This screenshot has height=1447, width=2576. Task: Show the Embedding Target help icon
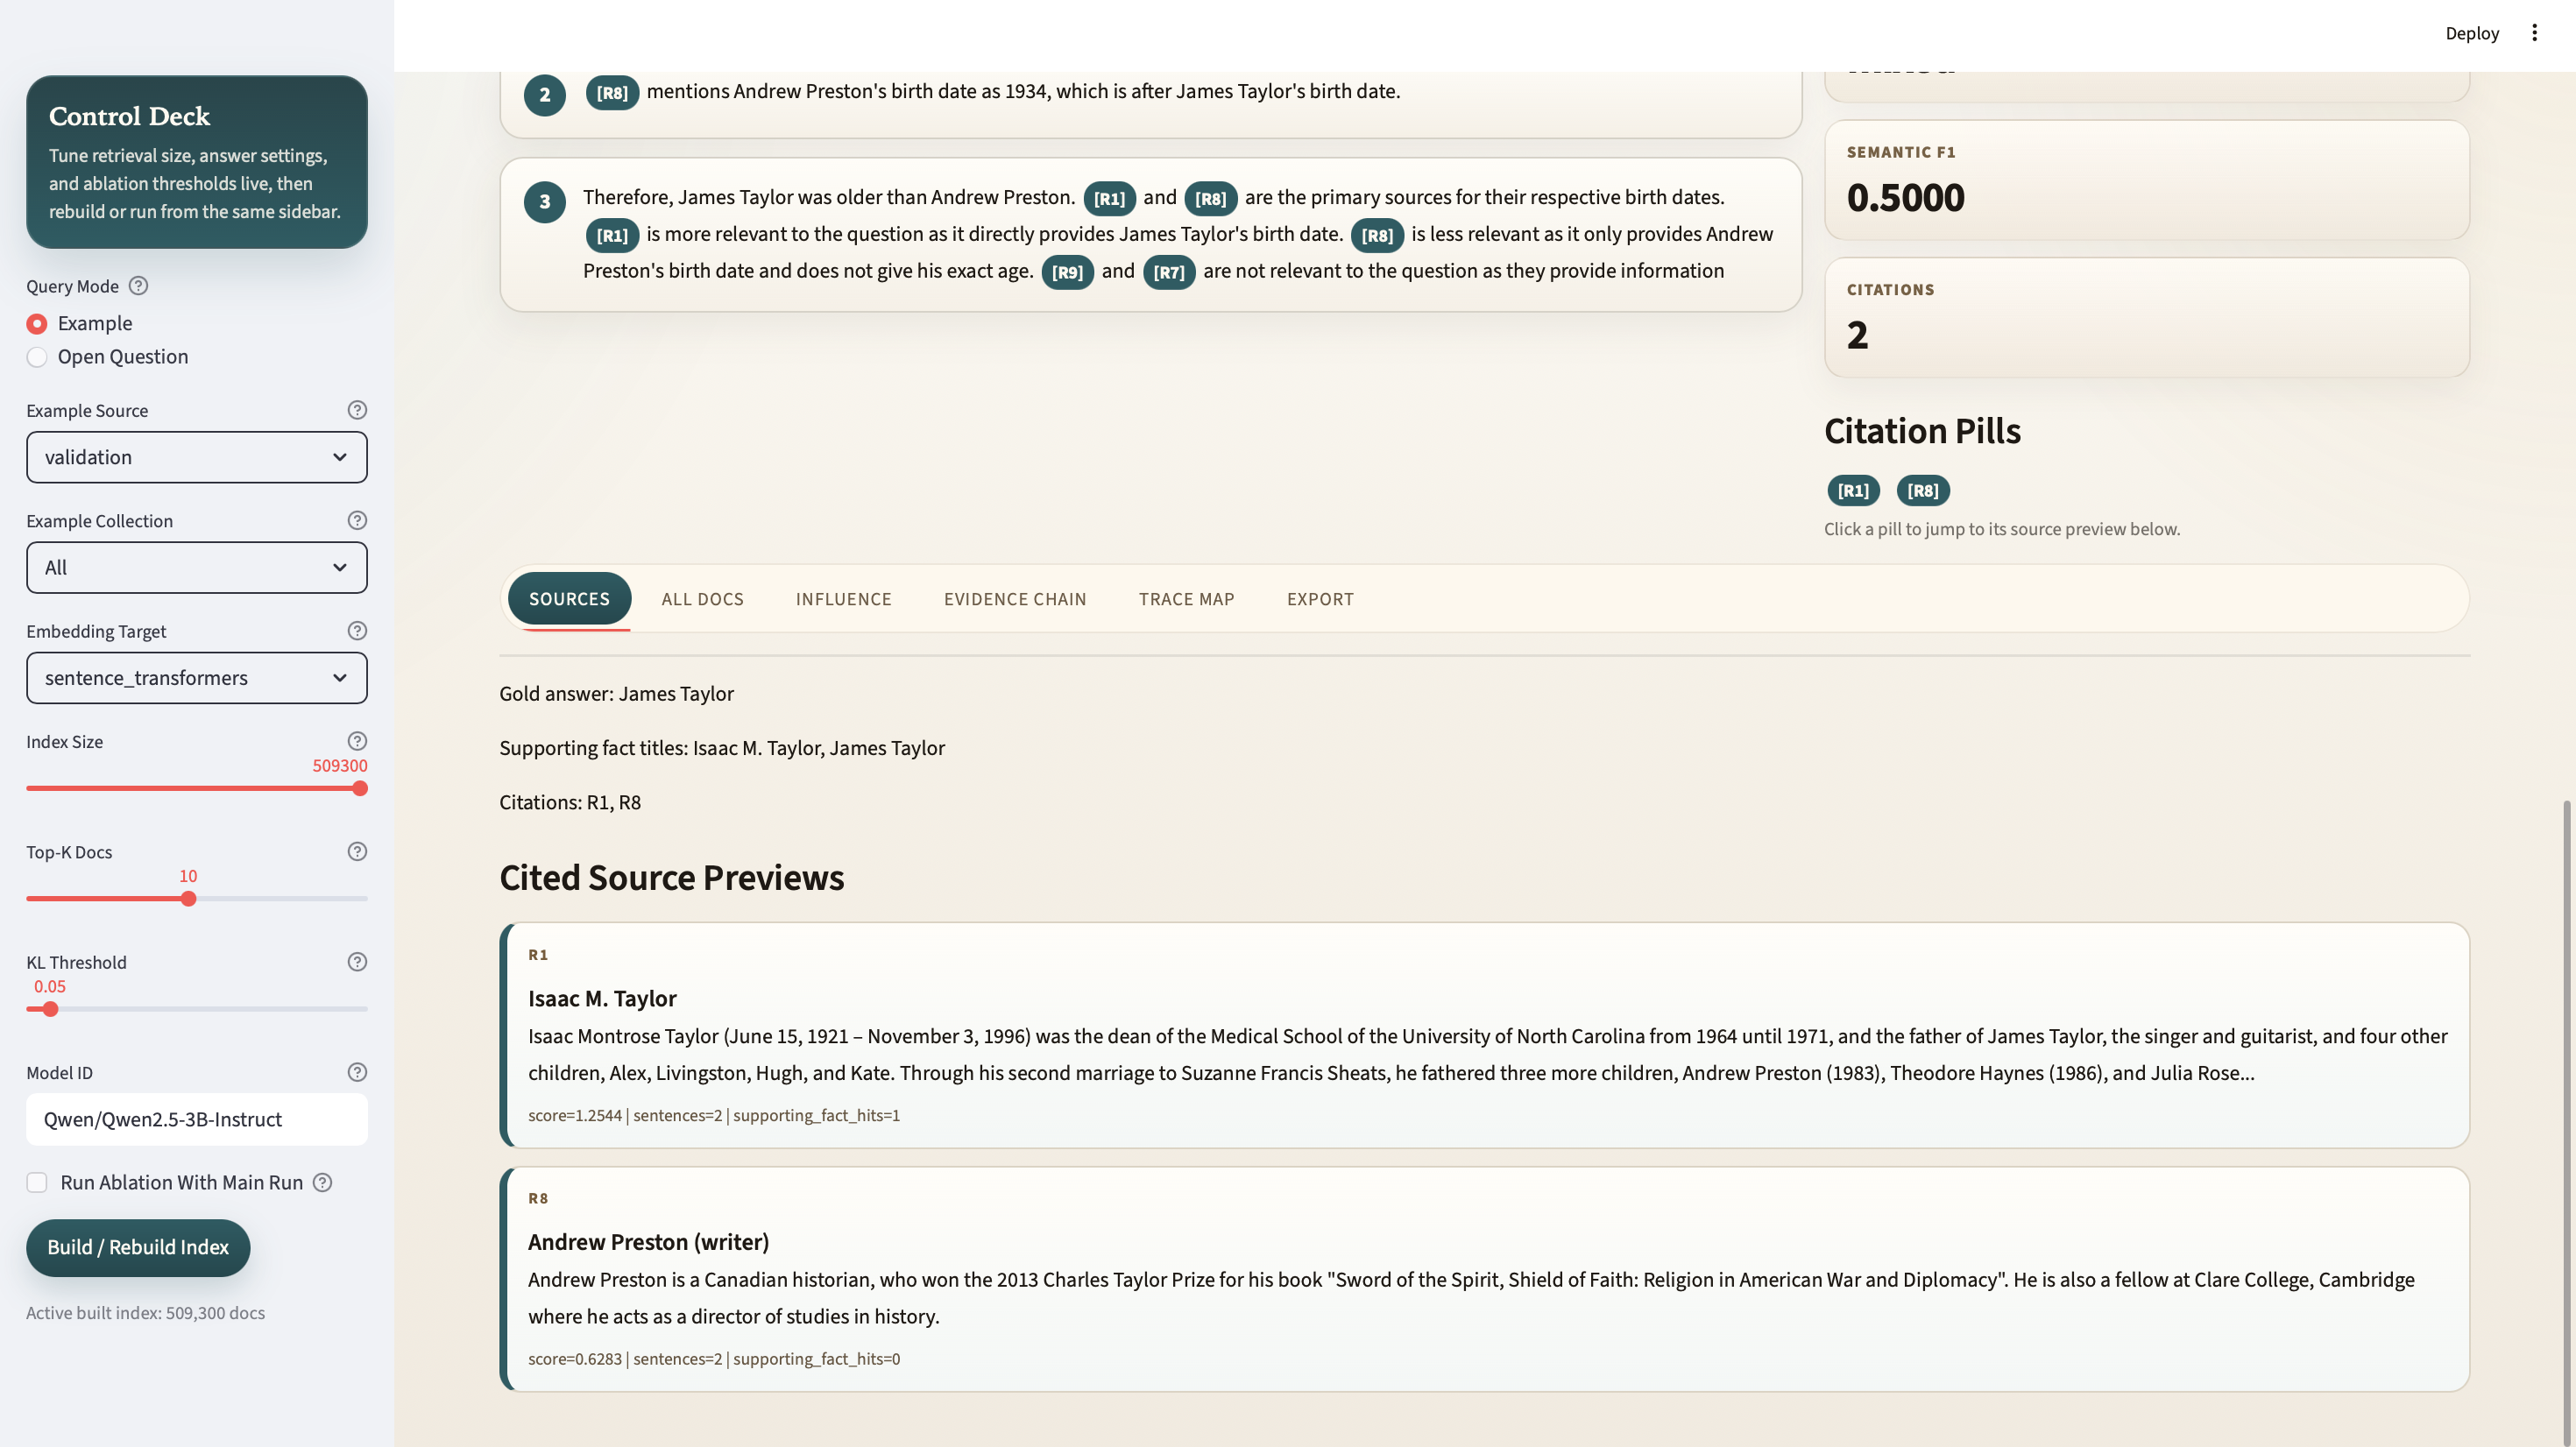tap(357, 631)
